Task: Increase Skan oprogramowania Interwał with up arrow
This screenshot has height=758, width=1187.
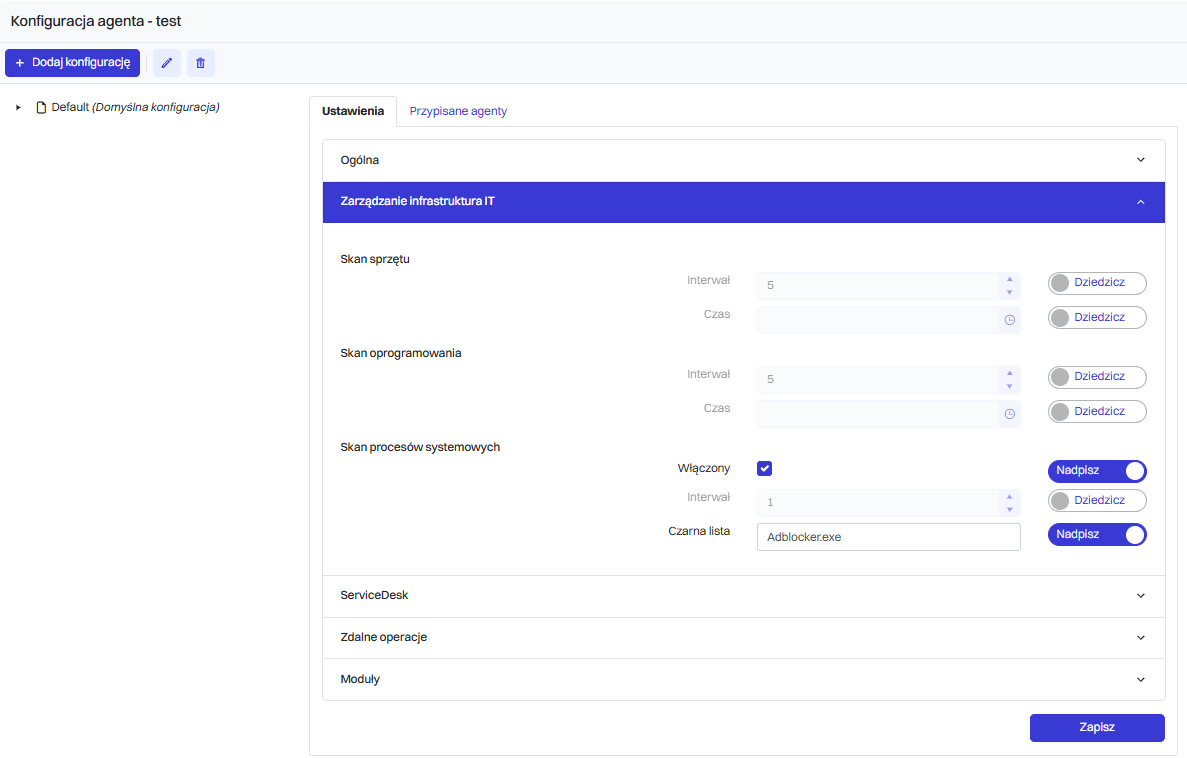Action: (x=1009, y=373)
